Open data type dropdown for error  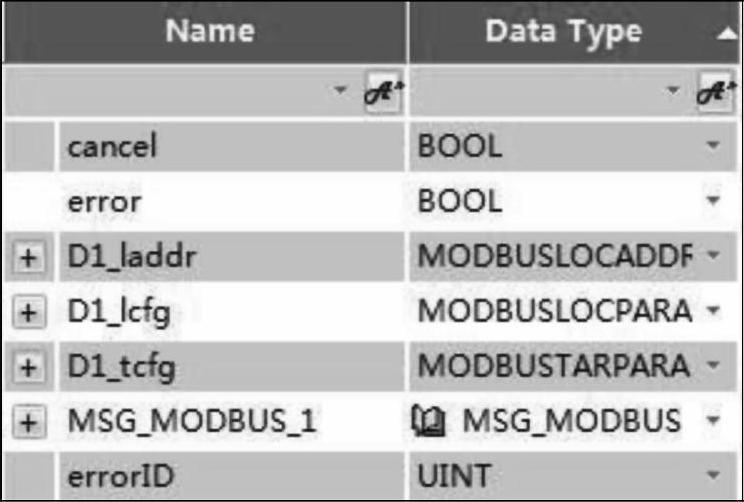point(713,202)
